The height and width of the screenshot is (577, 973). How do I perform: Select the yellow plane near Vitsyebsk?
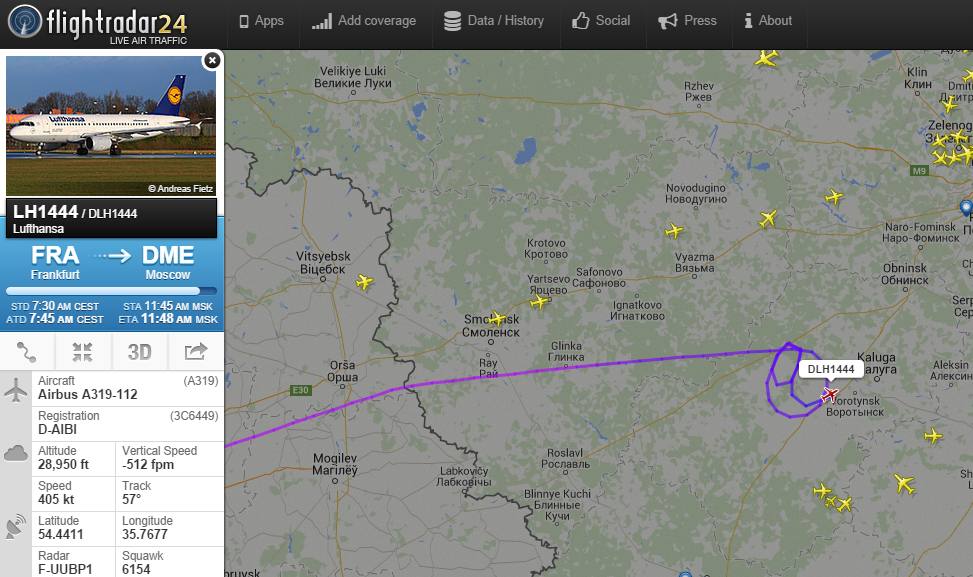(x=364, y=282)
